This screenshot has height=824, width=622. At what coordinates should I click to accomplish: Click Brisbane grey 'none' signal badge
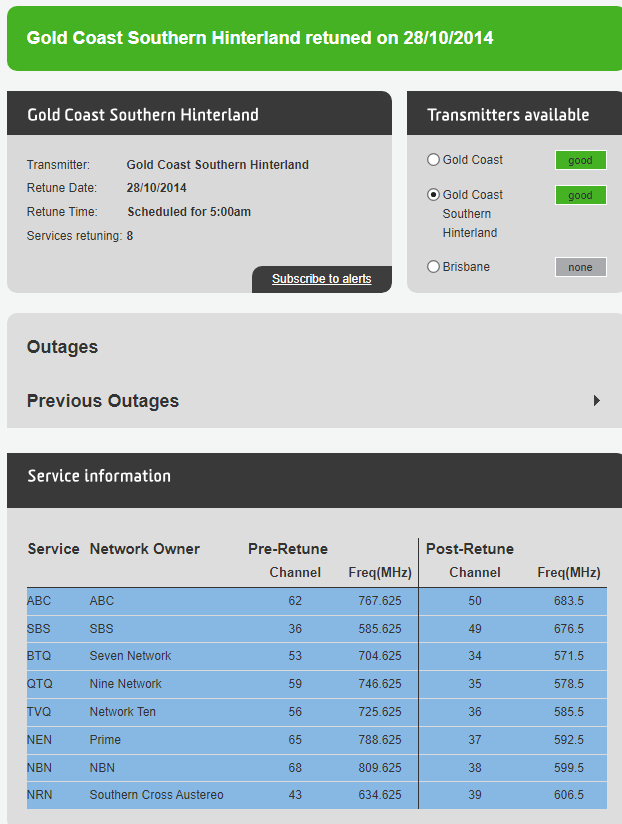pos(580,267)
